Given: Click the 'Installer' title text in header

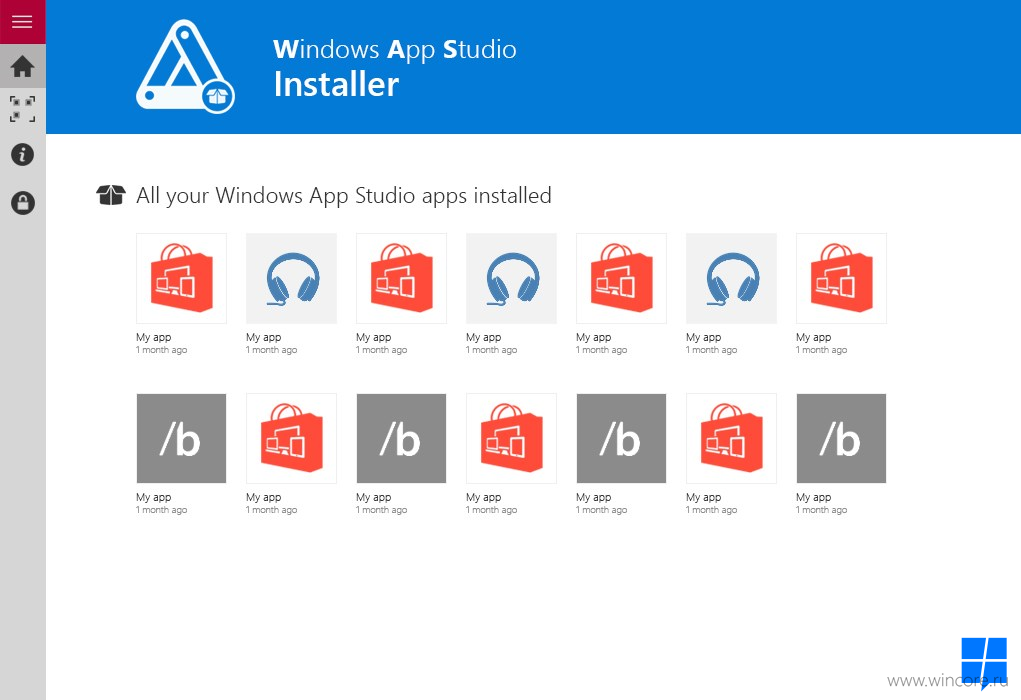Looking at the screenshot, I should coord(336,85).
